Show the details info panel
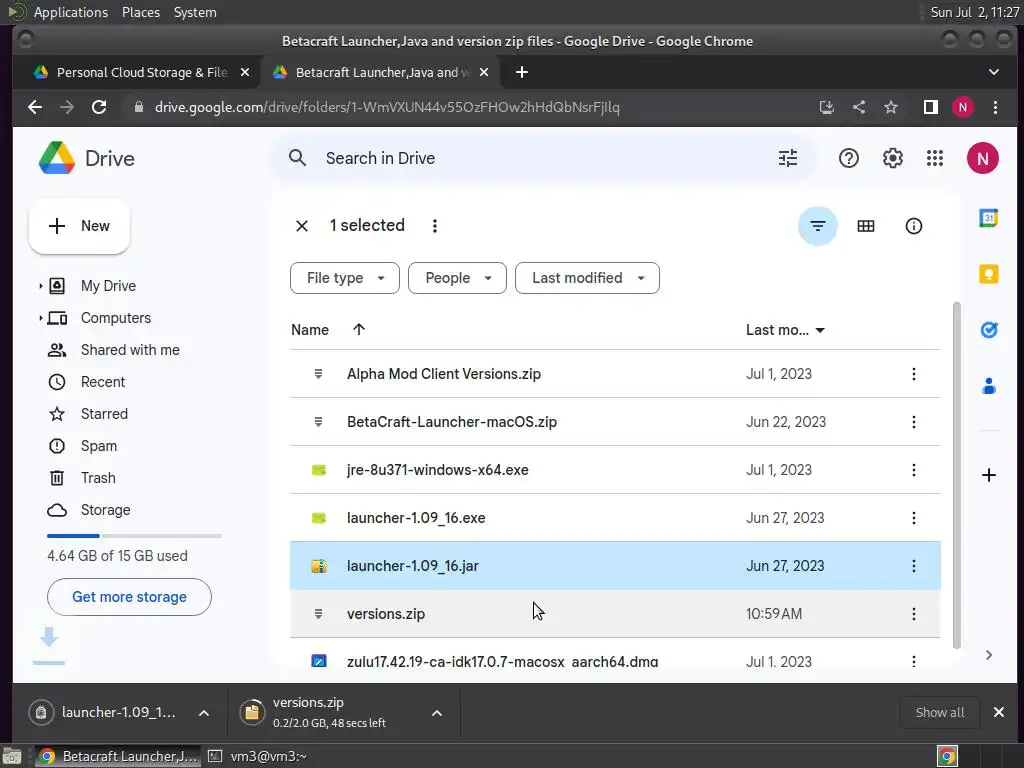 (913, 226)
